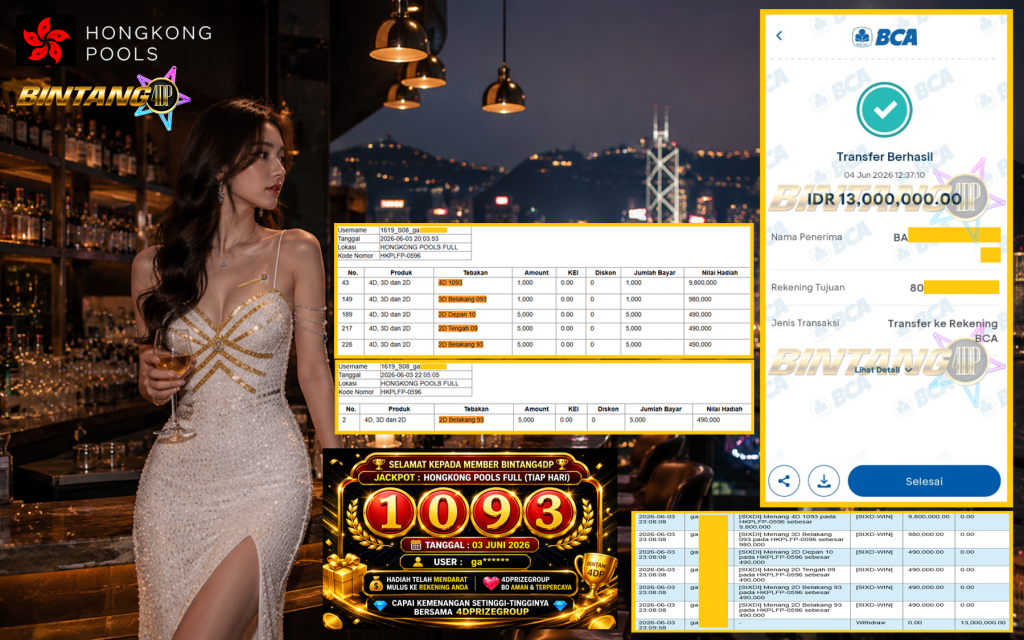Click the 'Jenis Transaksi' label
Screen dimensions: 1024x640
805,323
